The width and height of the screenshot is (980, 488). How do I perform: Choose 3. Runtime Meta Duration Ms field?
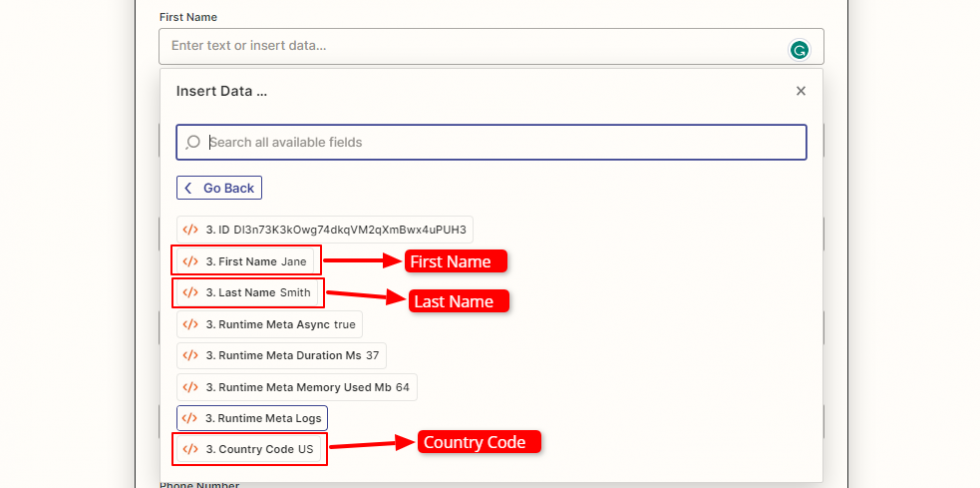(x=281, y=355)
